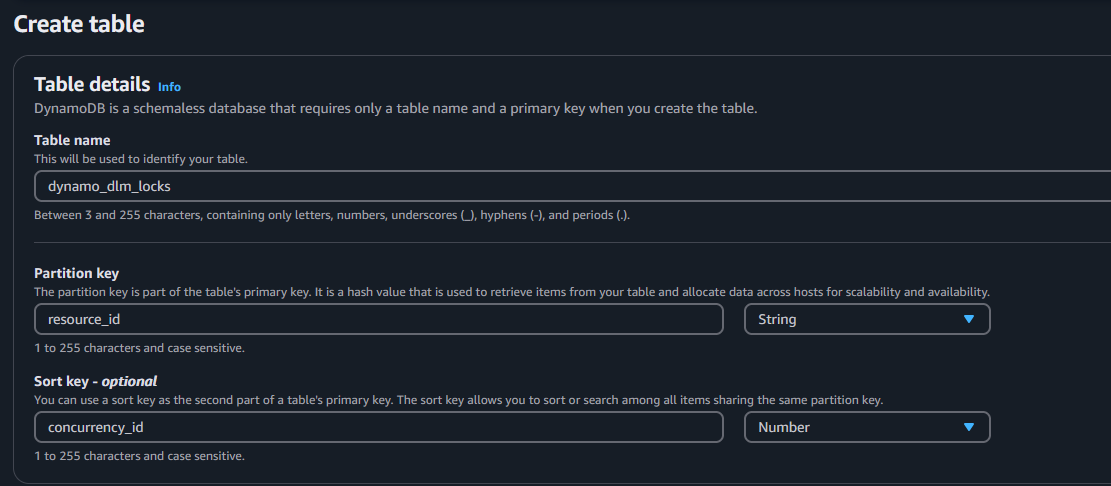Click the Partition key field label
The width and height of the screenshot is (1111, 486).
click(77, 273)
